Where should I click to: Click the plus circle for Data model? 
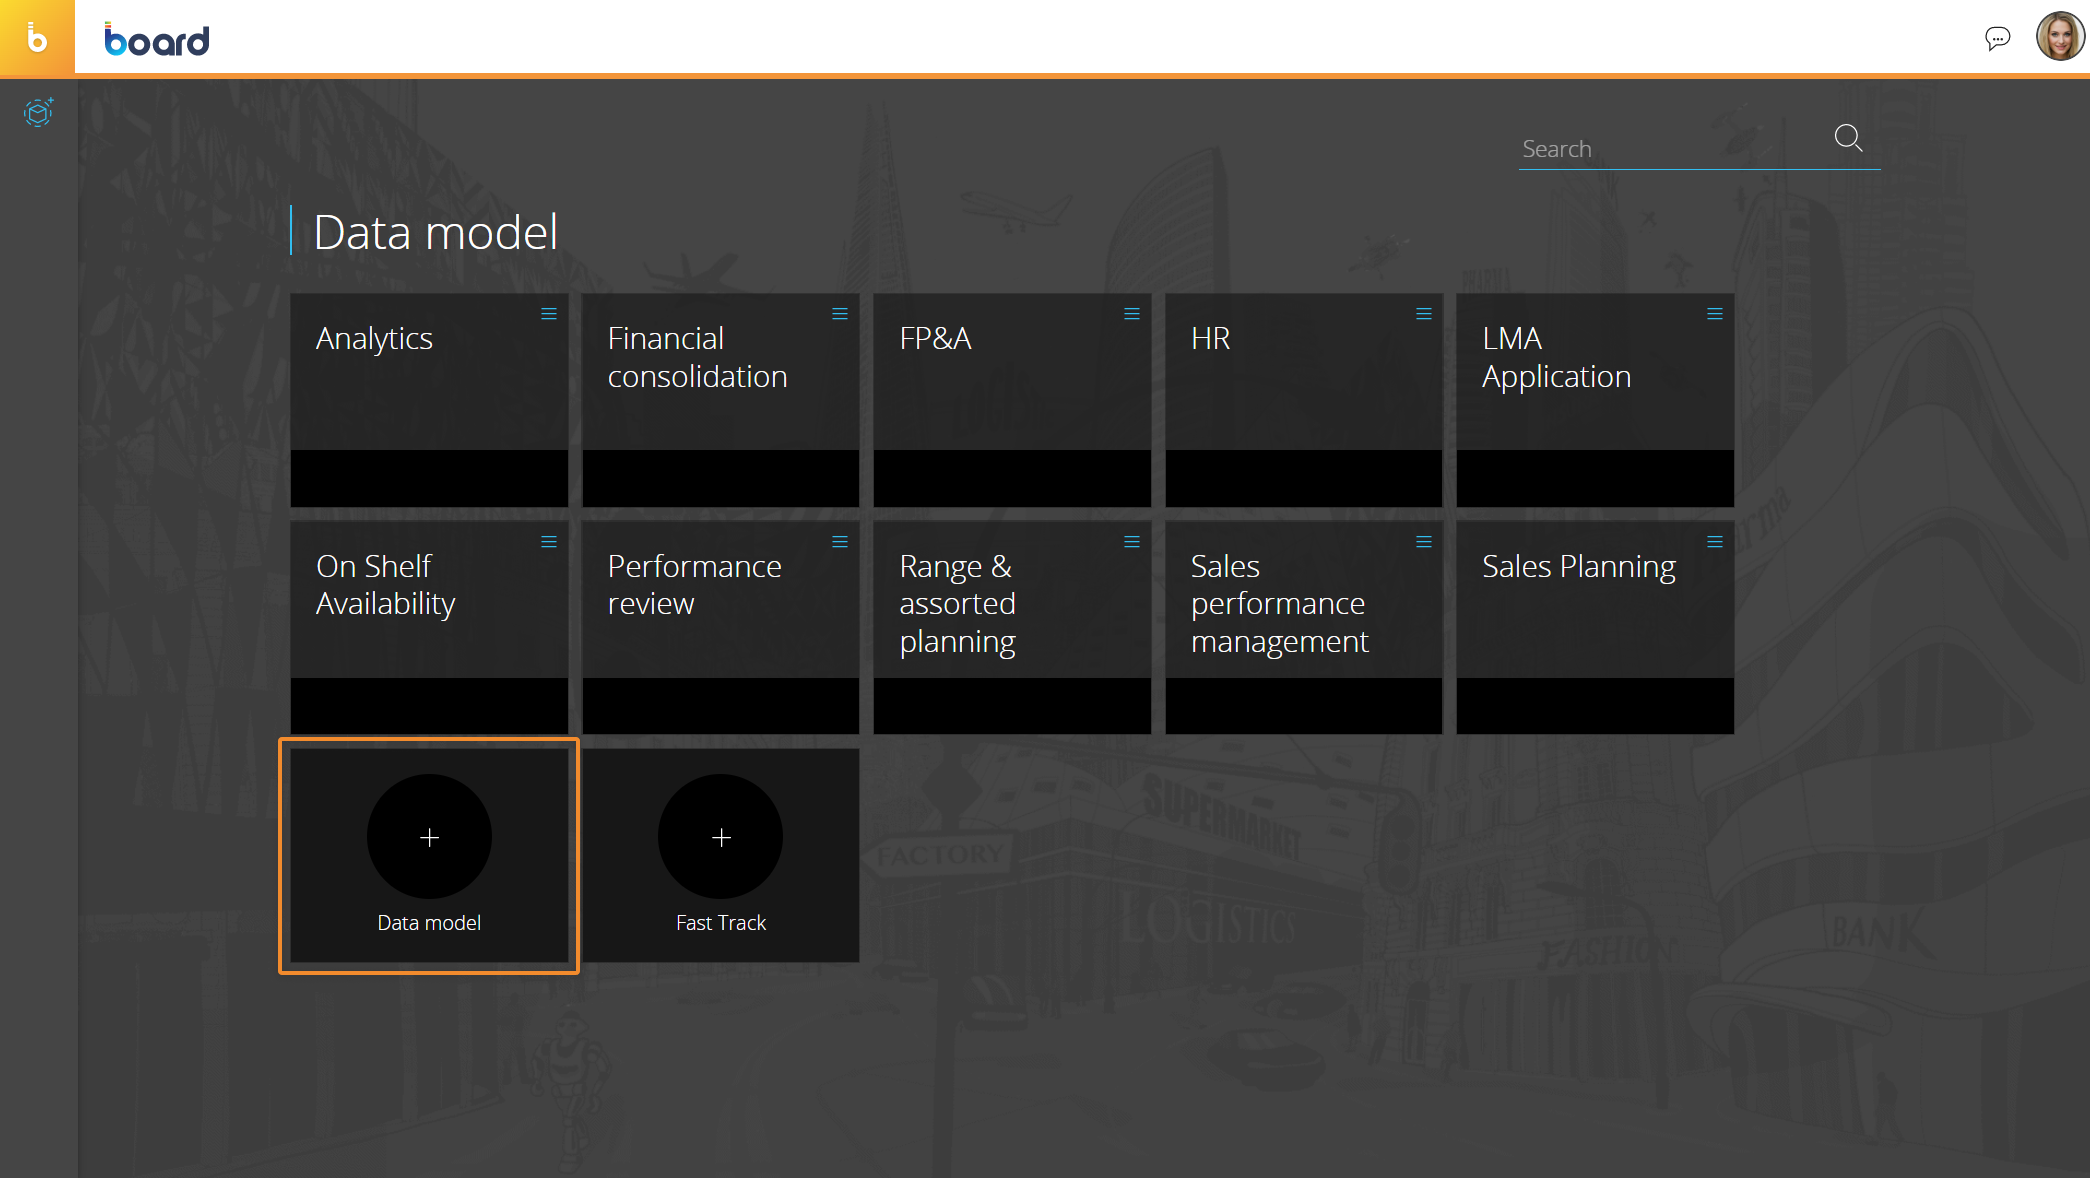[x=429, y=837]
